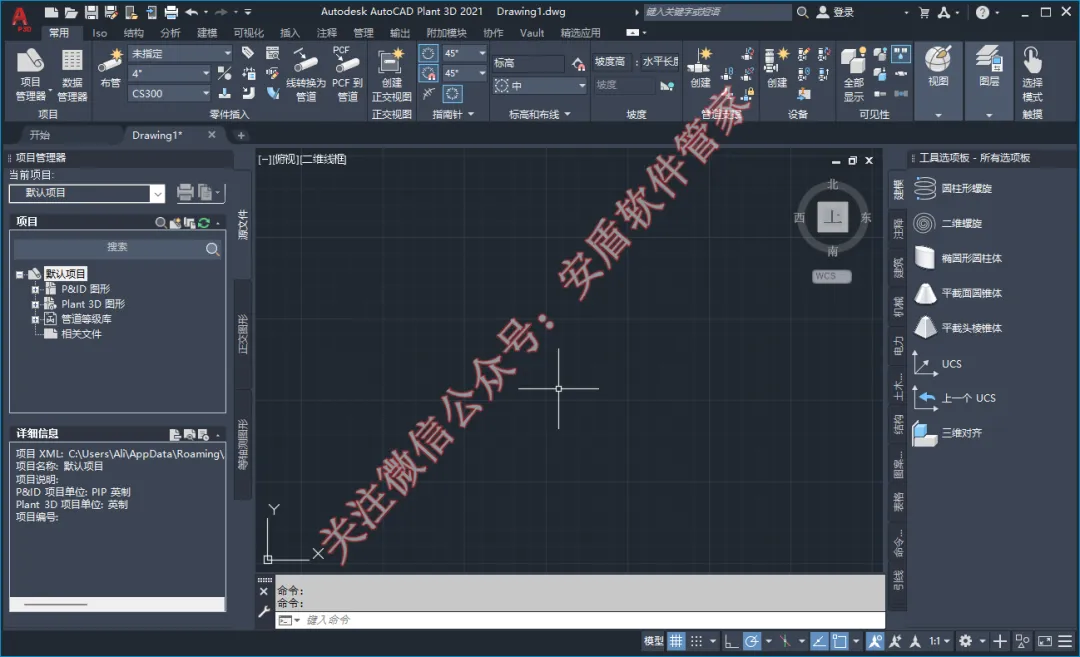Open the CS300 pipe spec dropdown

(x=169, y=93)
